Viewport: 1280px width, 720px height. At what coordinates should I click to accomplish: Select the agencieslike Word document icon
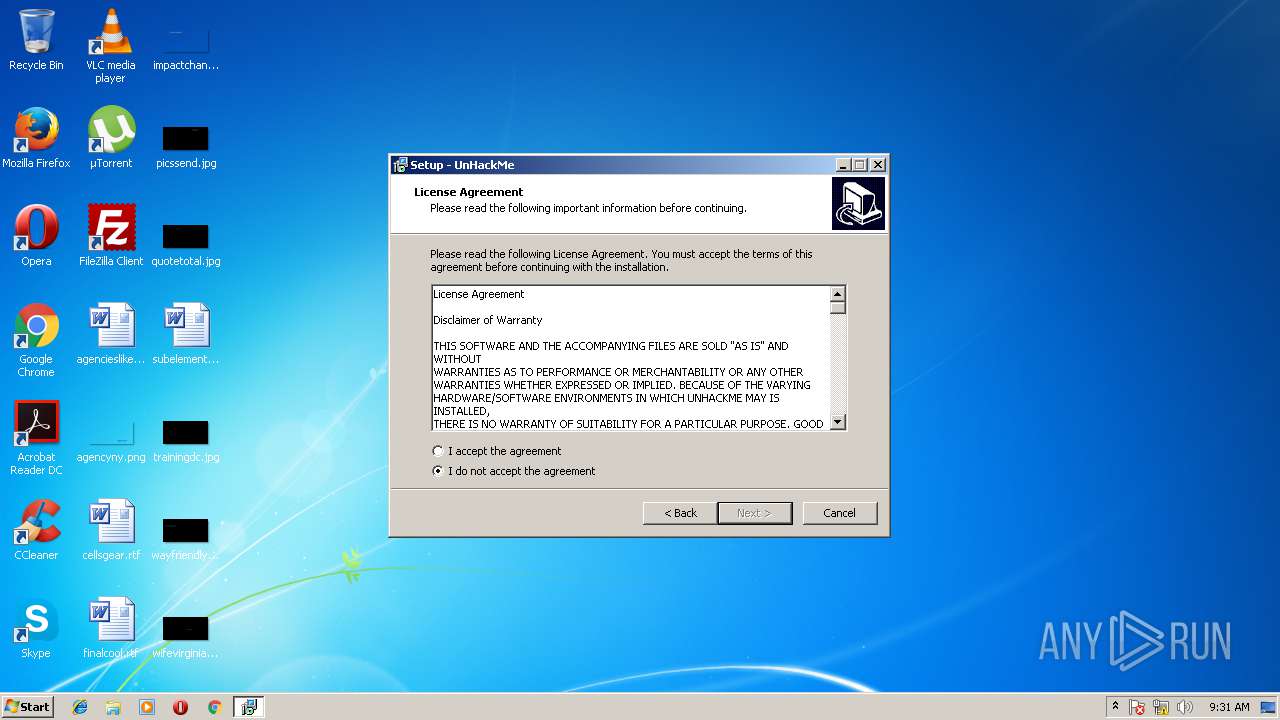110,334
